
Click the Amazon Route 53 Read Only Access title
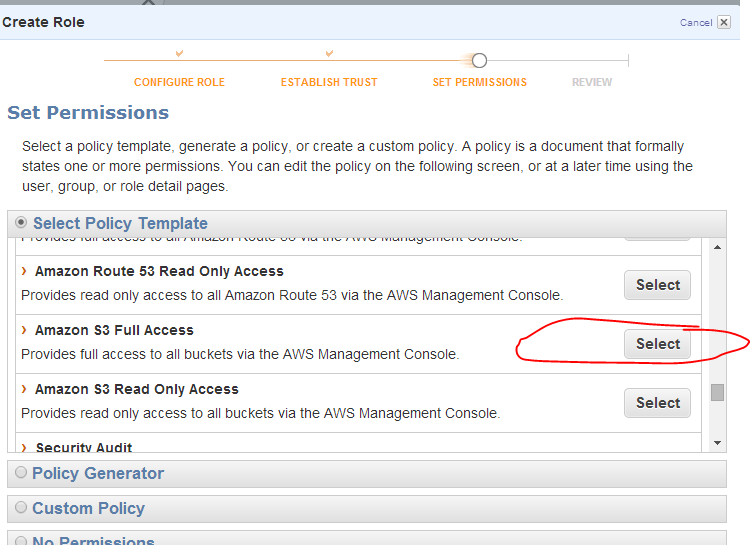(159, 271)
